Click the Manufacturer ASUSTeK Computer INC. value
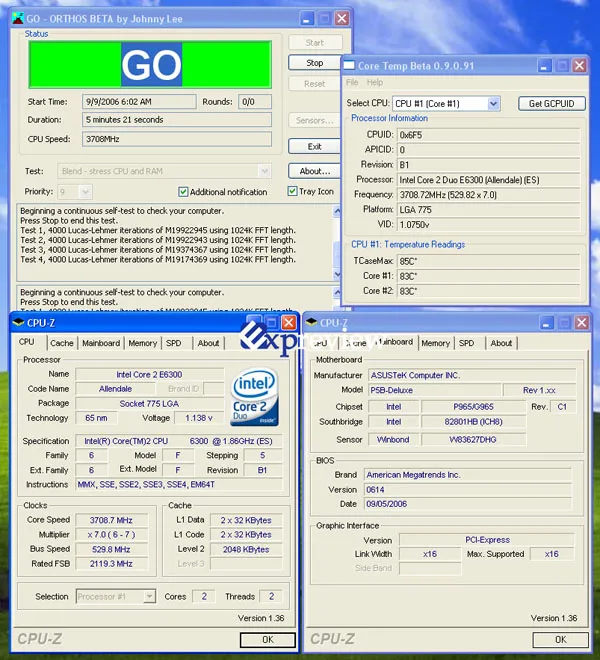The height and width of the screenshot is (660, 600). 472,375
